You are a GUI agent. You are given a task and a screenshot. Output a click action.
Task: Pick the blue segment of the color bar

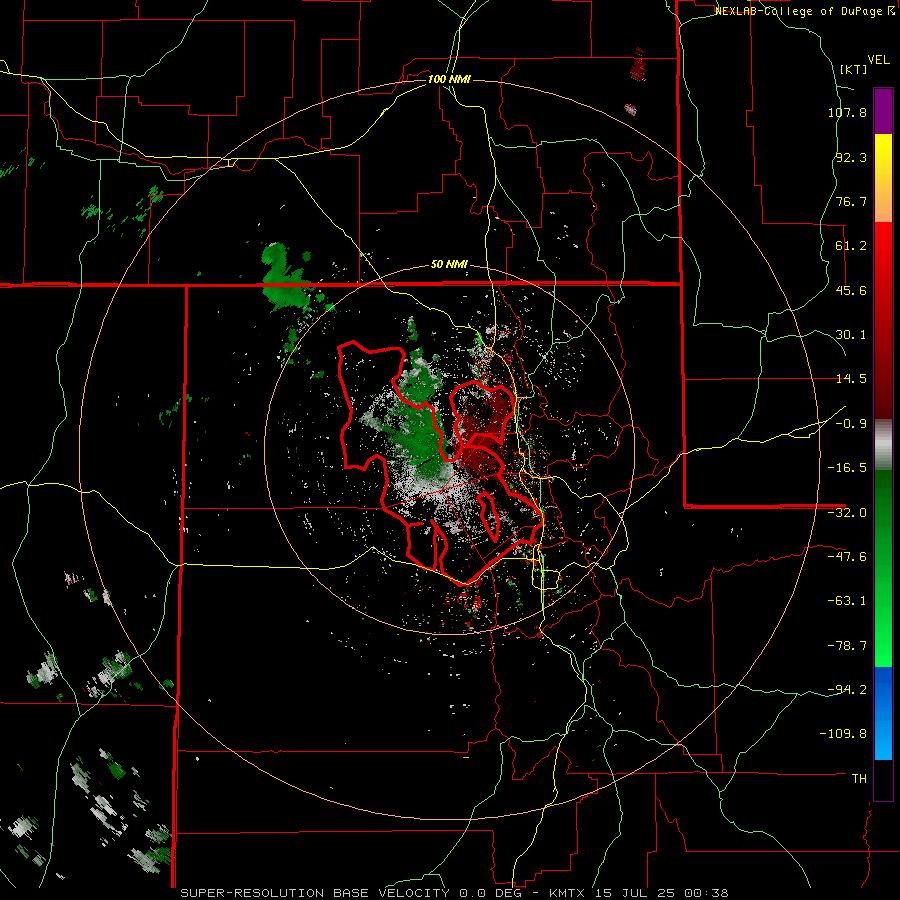point(883,713)
